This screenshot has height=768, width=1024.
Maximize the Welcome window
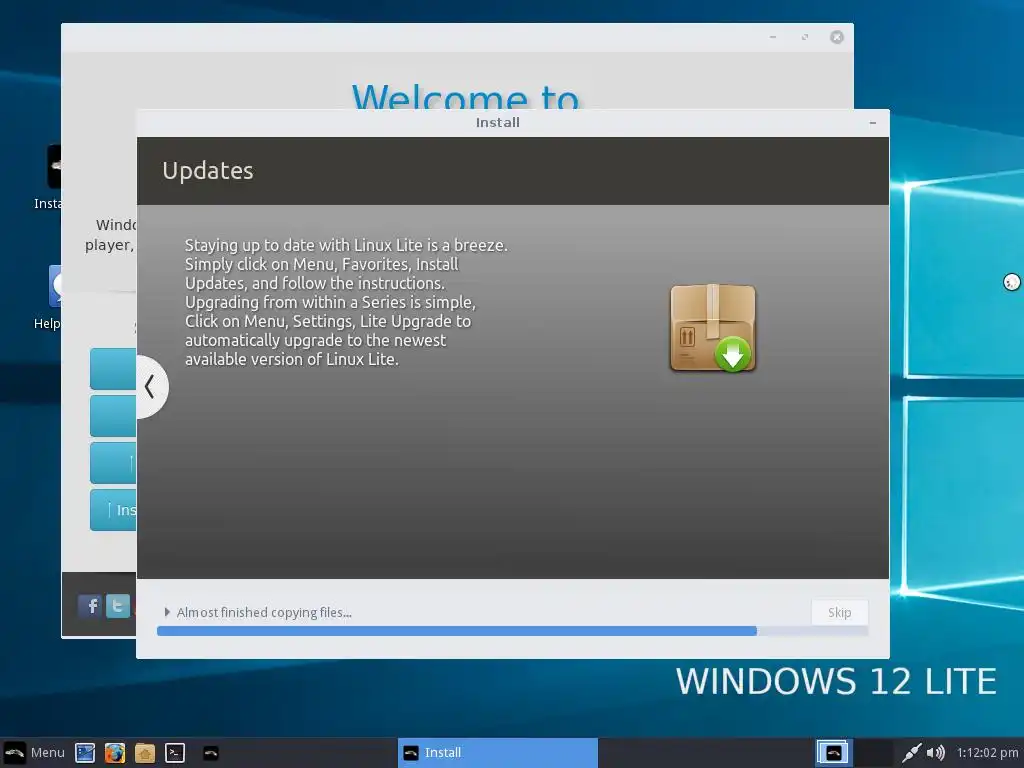[x=805, y=37]
